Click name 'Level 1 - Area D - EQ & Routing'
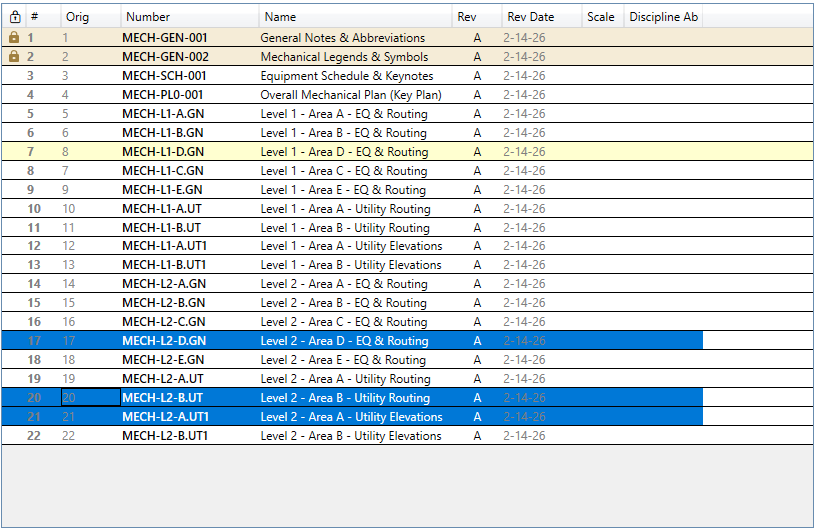The width and height of the screenshot is (816, 532). [344, 151]
